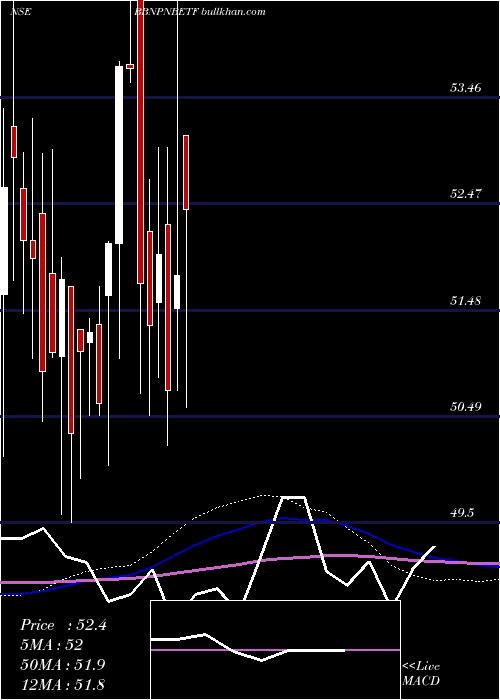This screenshot has width=500, height=700.
Task: Click the NSE exchange label
Action: click(21, 12)
